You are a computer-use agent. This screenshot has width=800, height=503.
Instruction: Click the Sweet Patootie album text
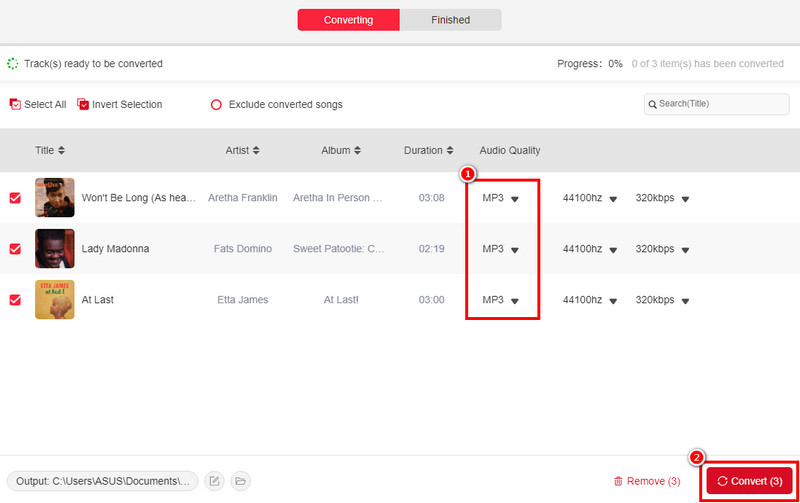339,248
